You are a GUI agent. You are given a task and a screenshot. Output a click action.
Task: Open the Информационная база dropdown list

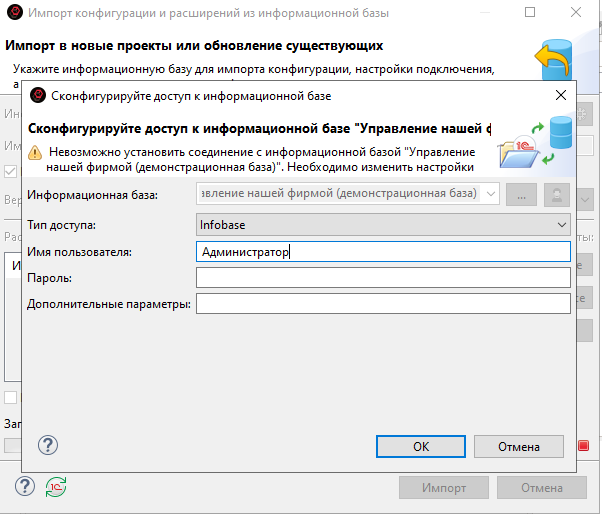click(491, 195)
